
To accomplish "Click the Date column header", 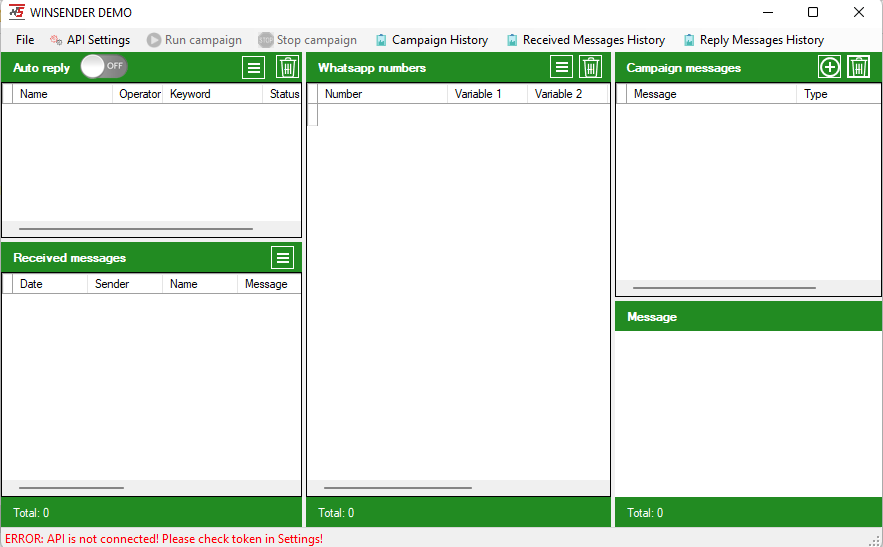I will [50, 284].
